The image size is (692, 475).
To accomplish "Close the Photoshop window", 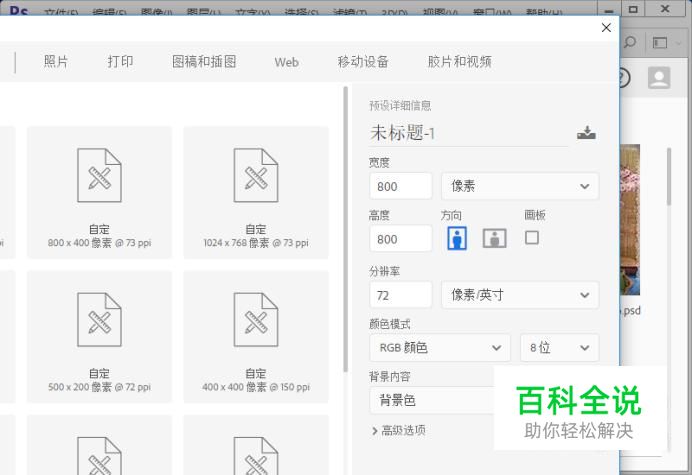I will pos(665,9).
